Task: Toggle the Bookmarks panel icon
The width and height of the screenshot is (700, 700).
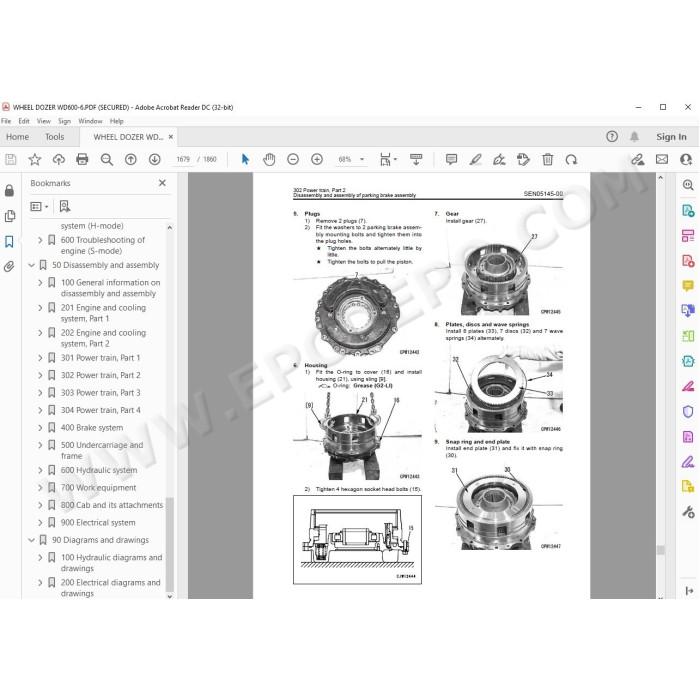Action: pyautogui.click(x=9, y=242)
